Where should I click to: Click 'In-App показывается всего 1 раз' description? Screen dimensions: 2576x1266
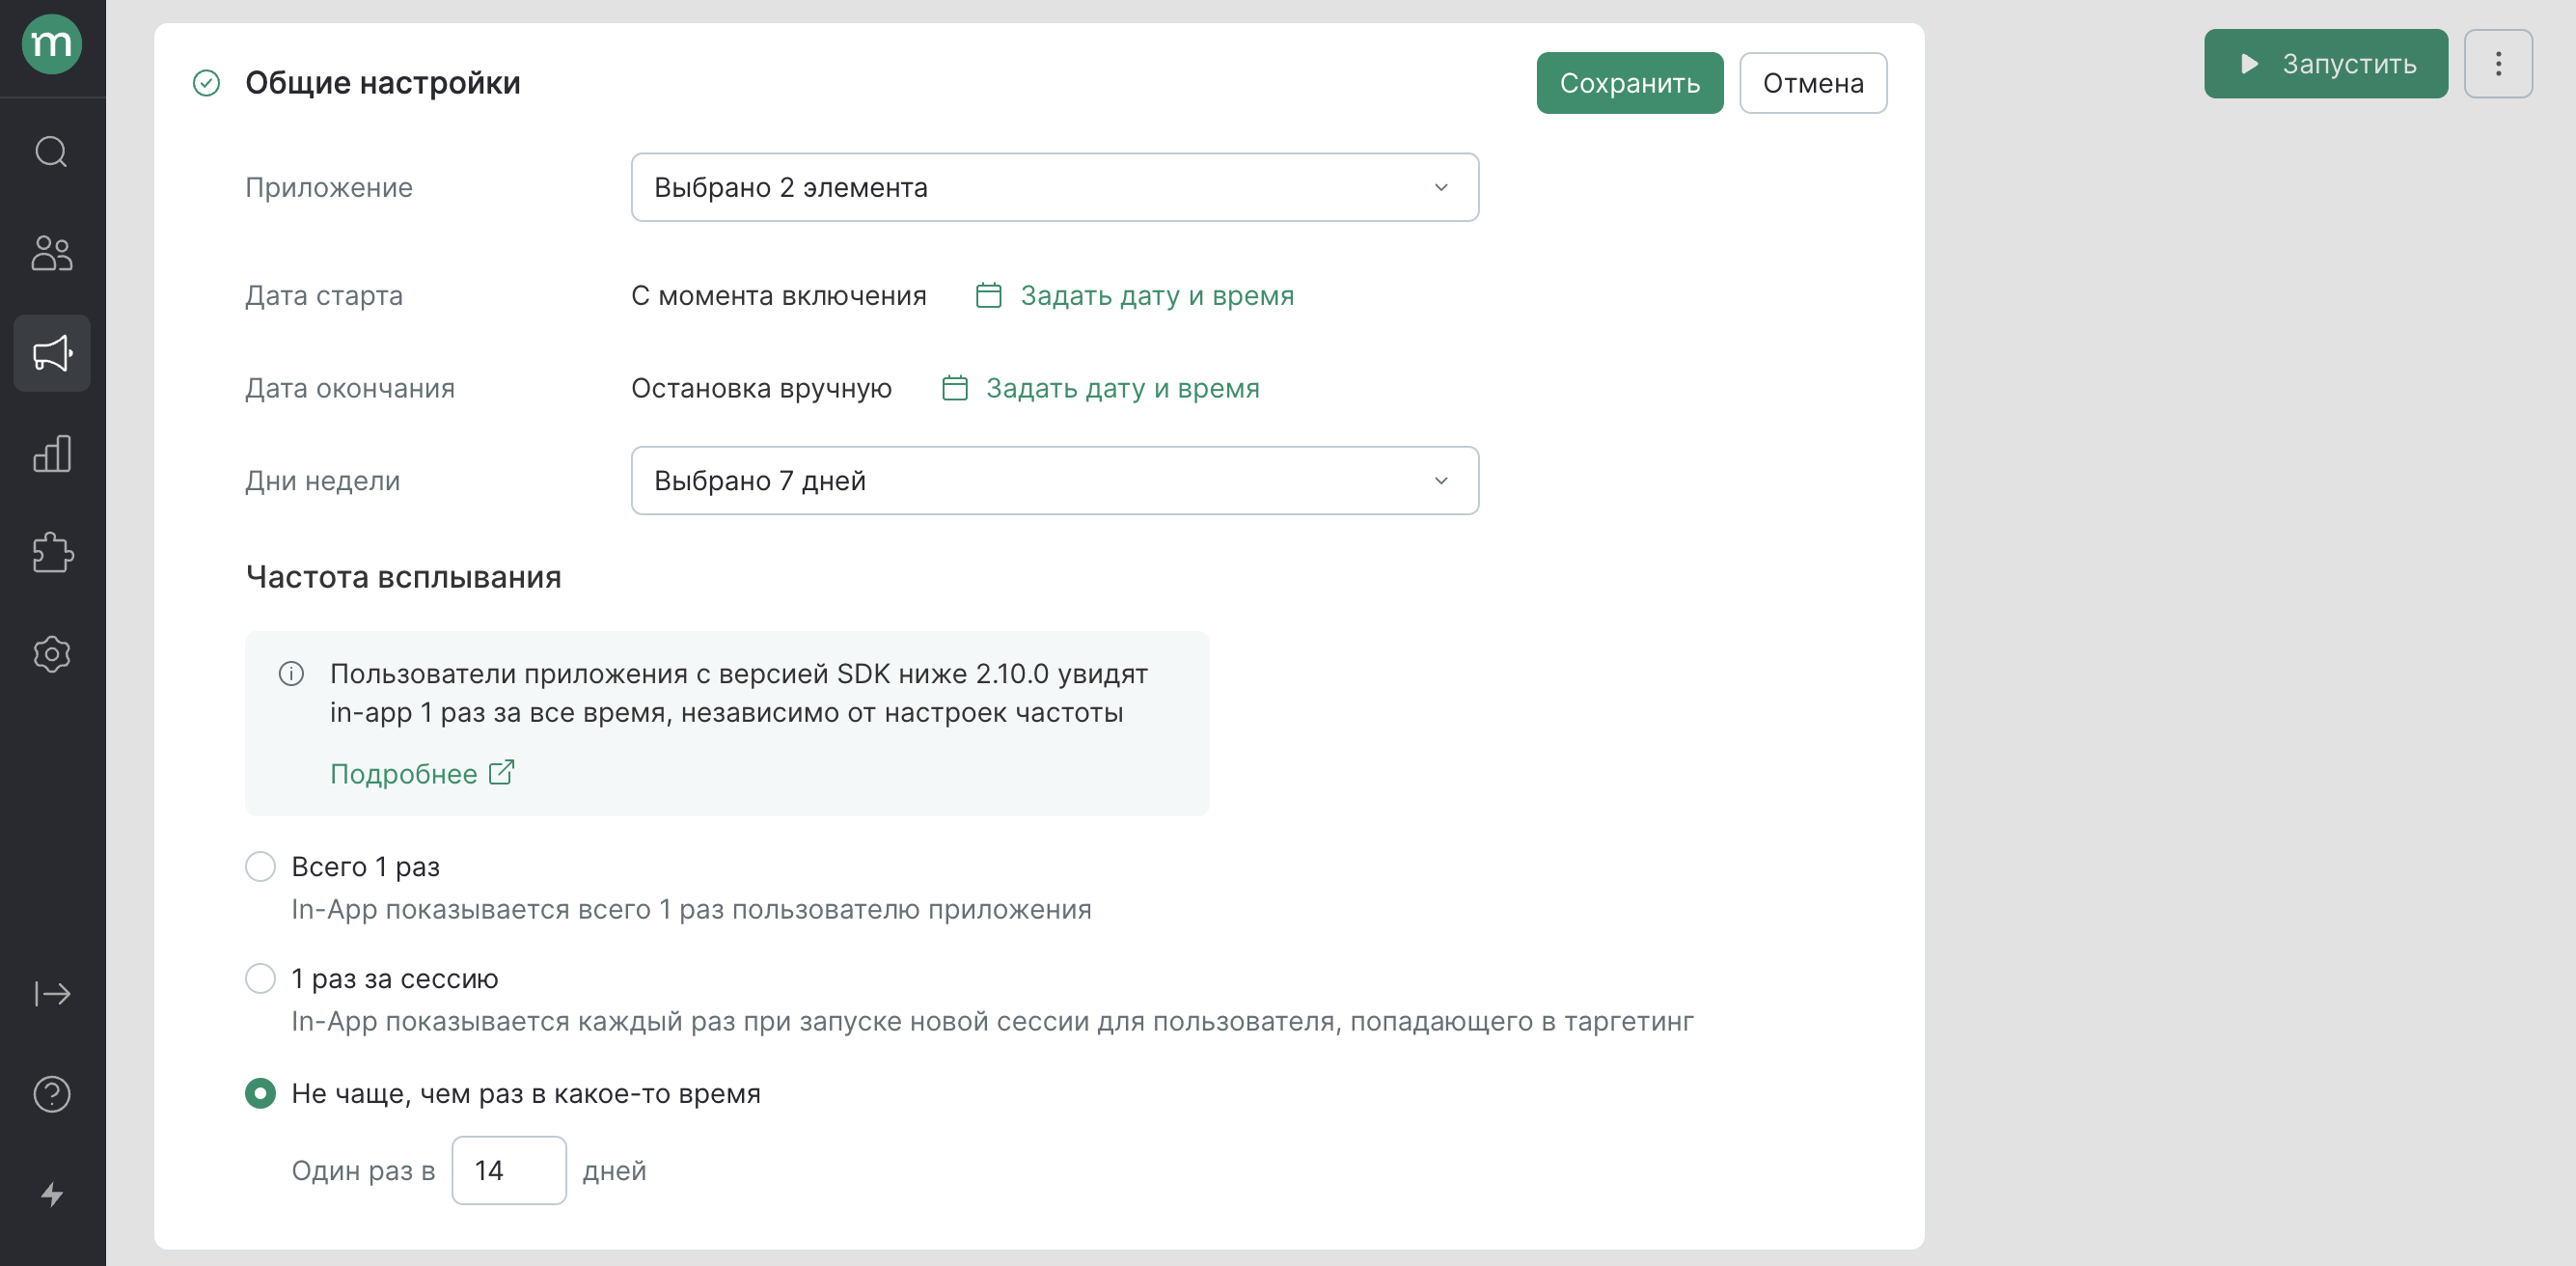692,909
